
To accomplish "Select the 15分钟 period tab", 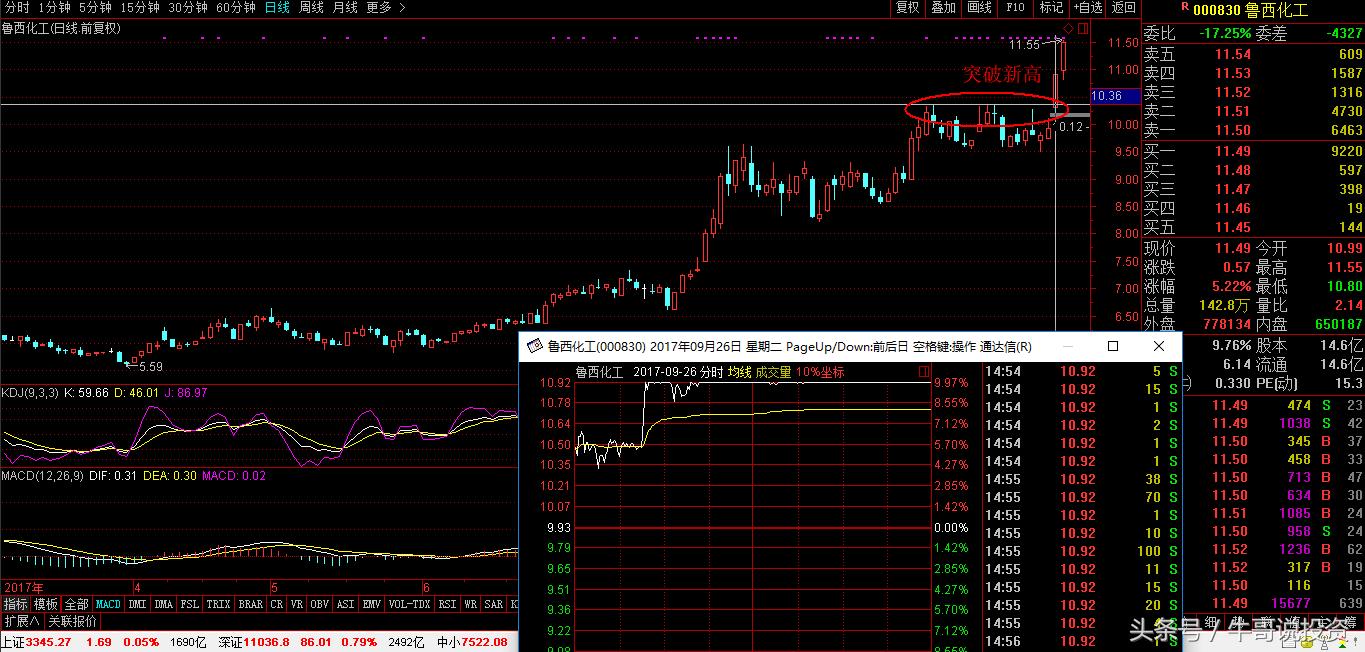I will click(139, 7).
